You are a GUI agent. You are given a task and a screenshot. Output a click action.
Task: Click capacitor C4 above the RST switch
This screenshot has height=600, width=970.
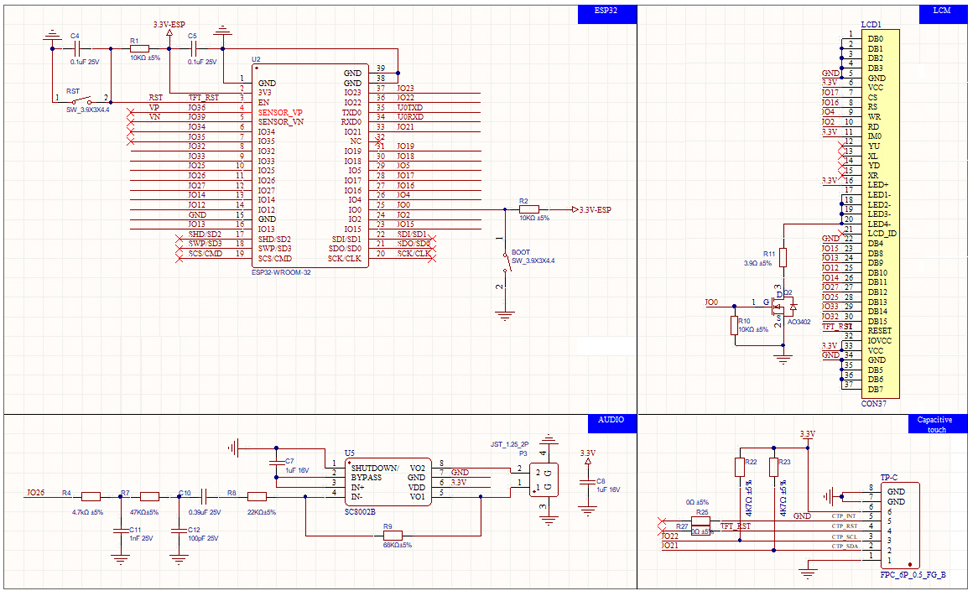click(x=75, y=47)
